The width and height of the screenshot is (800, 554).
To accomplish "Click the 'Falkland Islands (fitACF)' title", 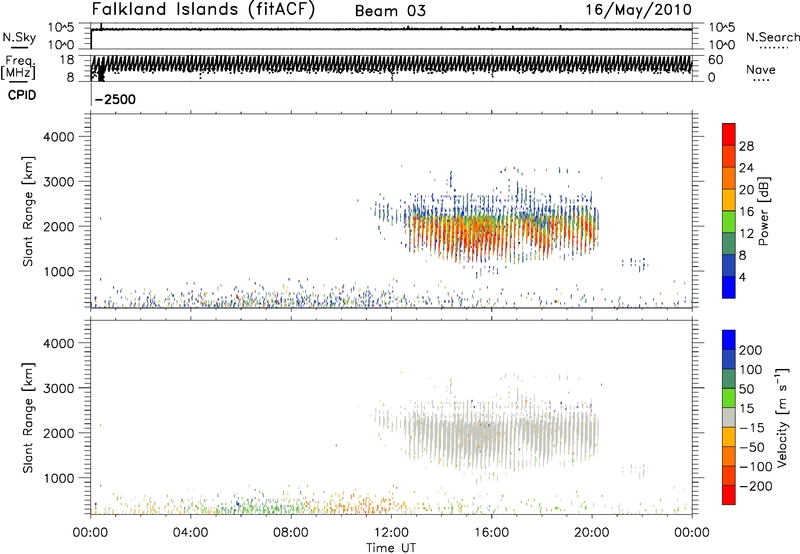I will [x=203, y=9].
